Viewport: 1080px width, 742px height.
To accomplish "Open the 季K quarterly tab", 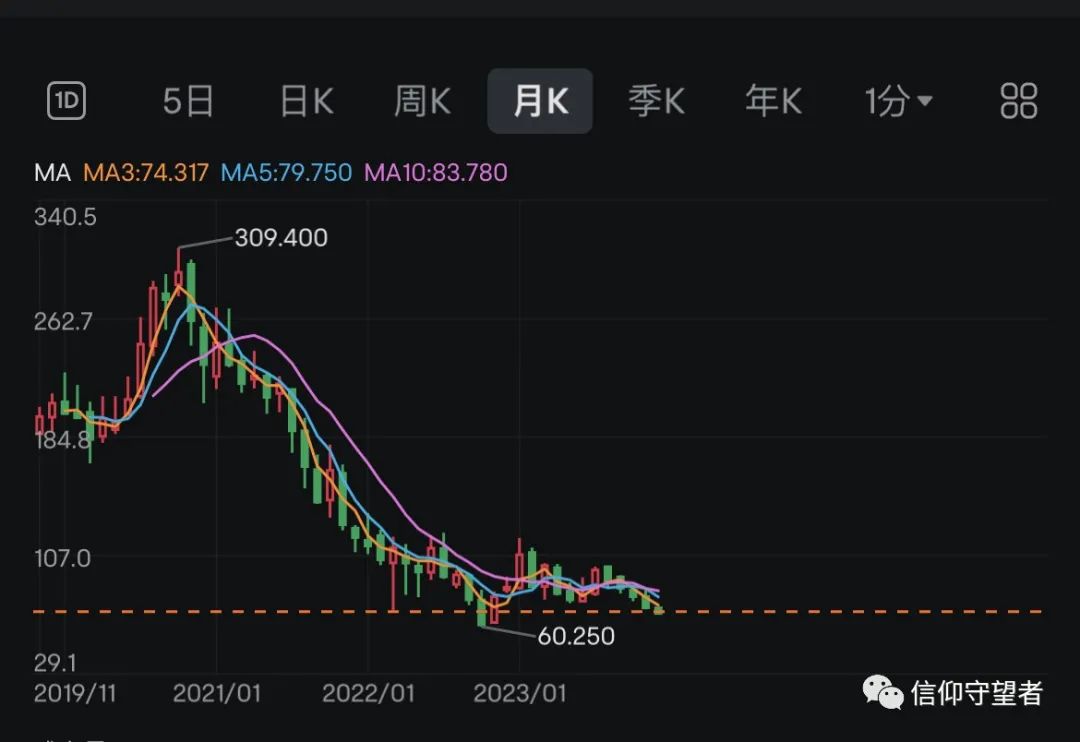I will pyautogui.click(x=656, y=101).
